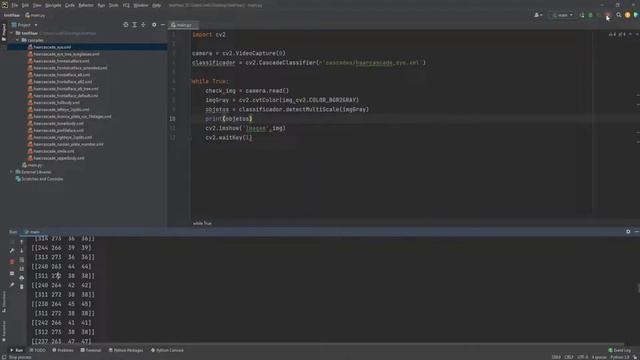
Task: Click the wrench settings icon in Run panel
Action: pos(12,251)
